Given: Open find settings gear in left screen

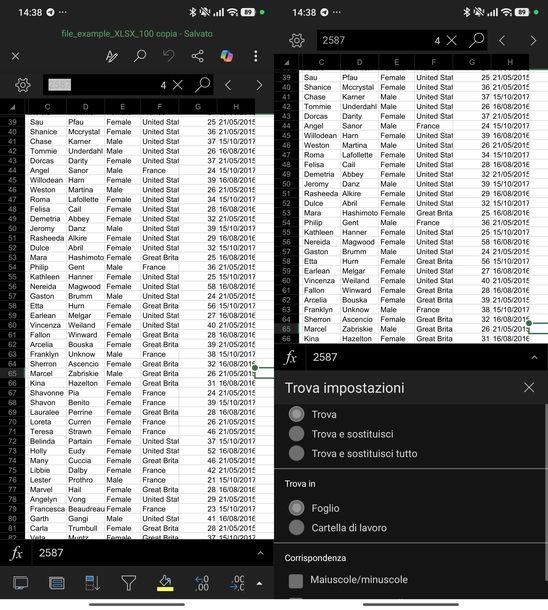Looking at the screenshot, I should [x=23, y=85].
